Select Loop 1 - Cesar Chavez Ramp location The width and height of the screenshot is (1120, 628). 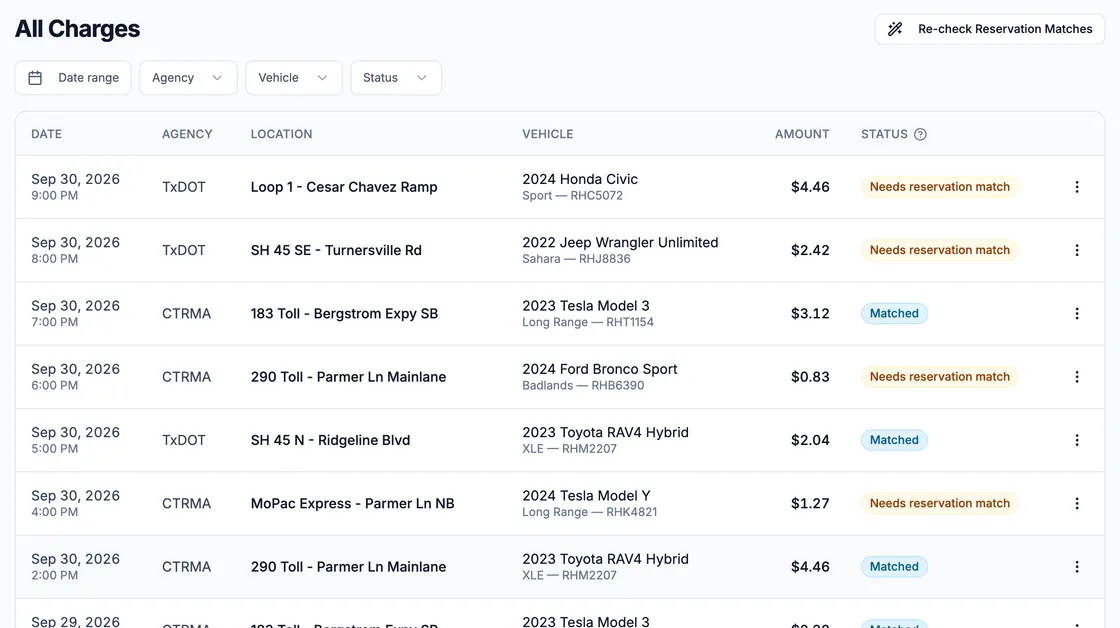tap(344, 187)
